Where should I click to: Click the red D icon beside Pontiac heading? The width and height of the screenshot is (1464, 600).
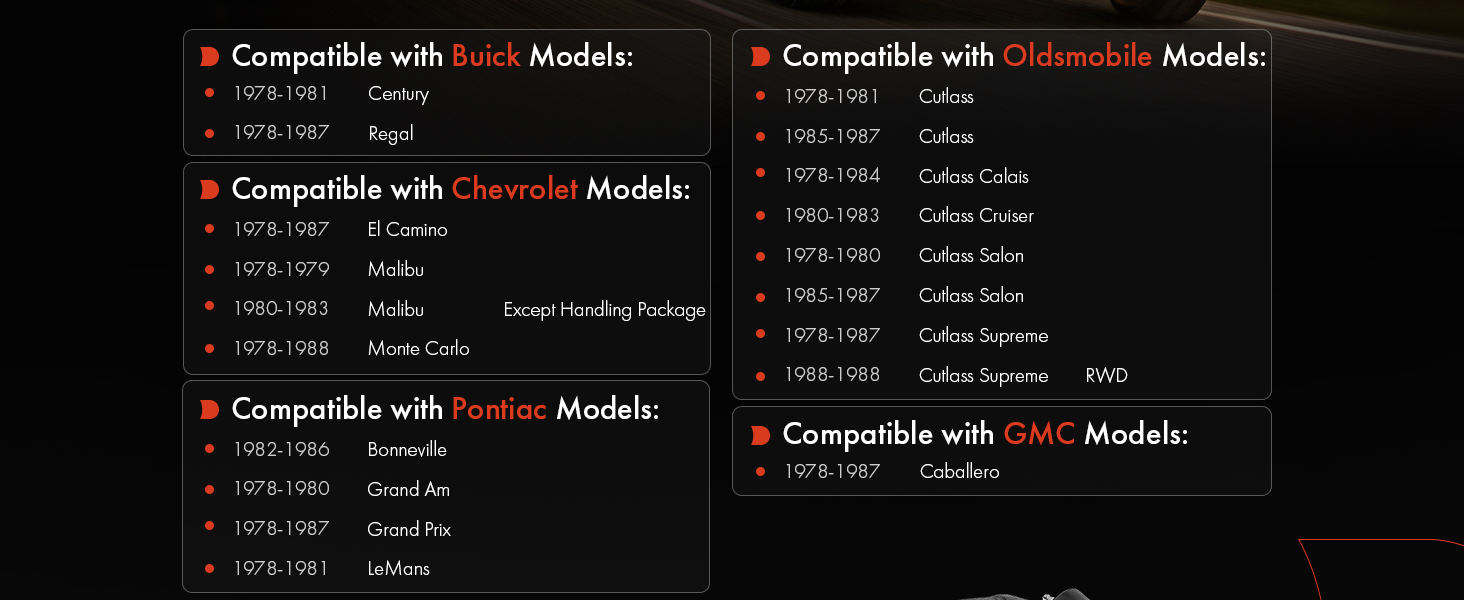tap(209, 410)
